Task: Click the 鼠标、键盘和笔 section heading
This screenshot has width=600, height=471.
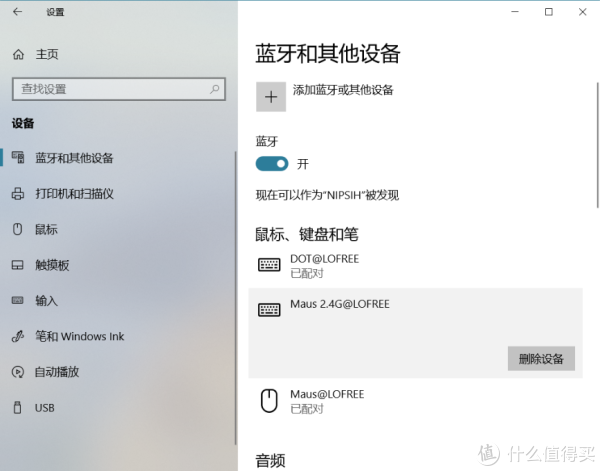Action: coord(307,234)
